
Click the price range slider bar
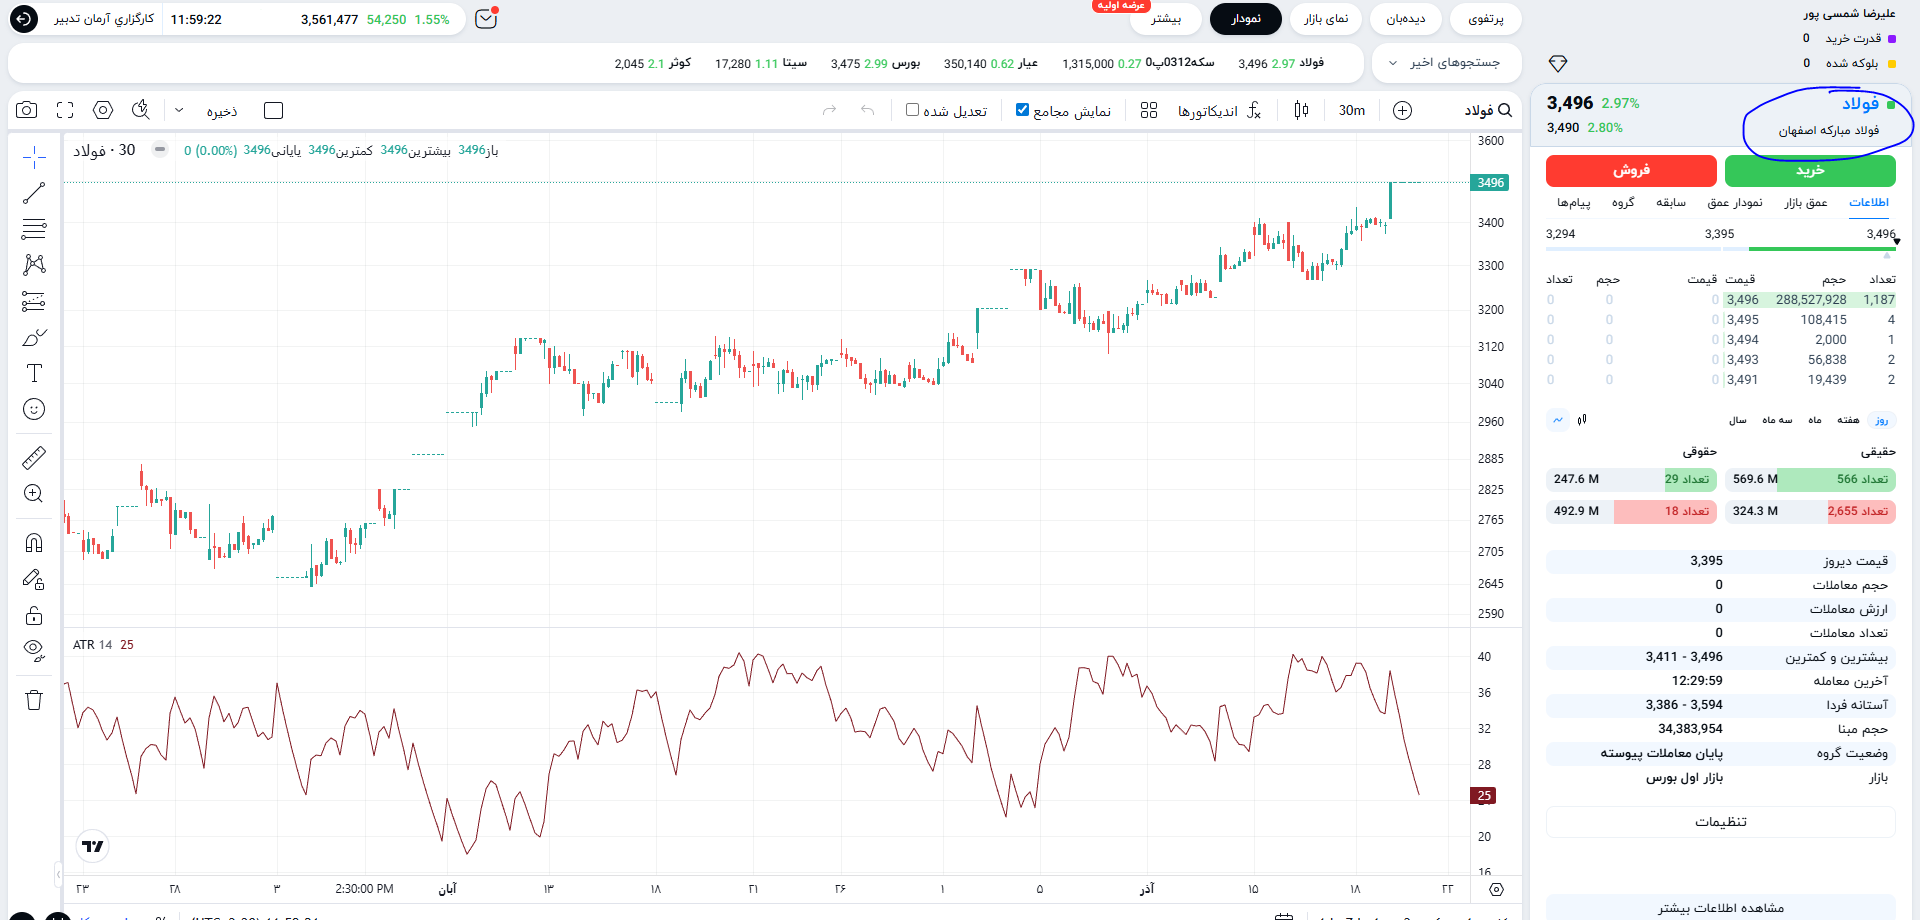coord(1720,248)
